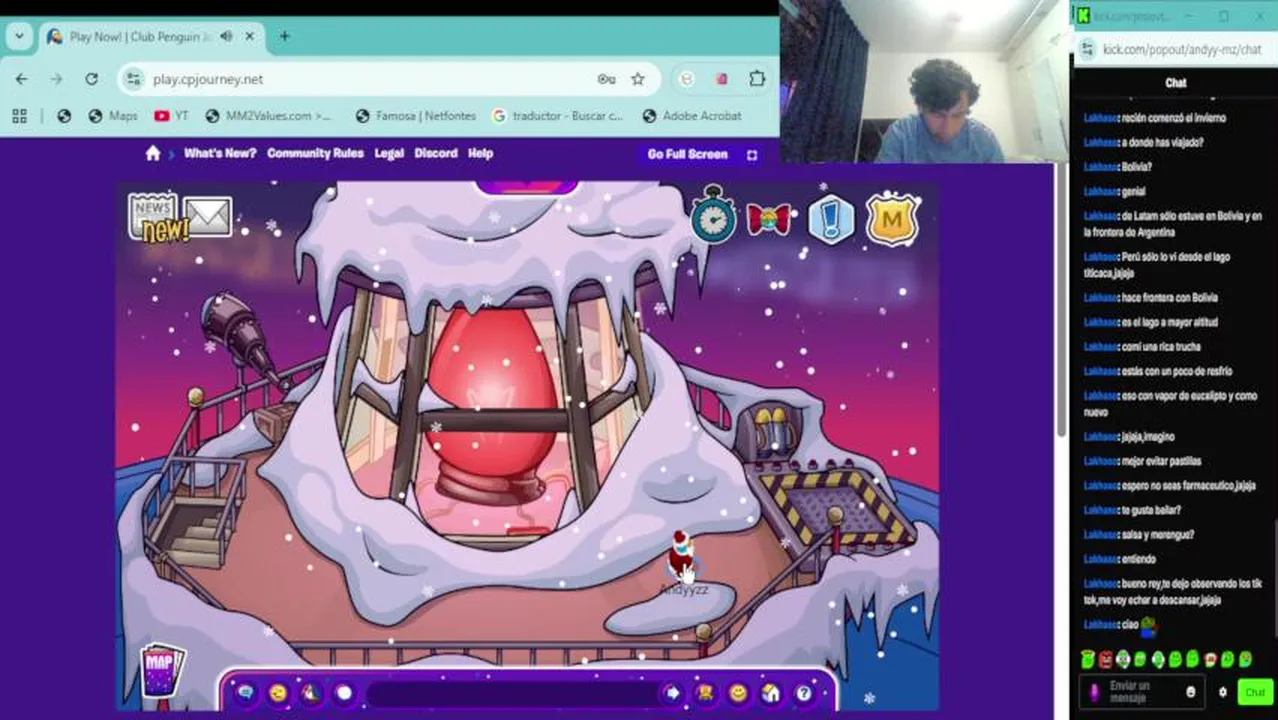Reload the page

click(91, 79)
